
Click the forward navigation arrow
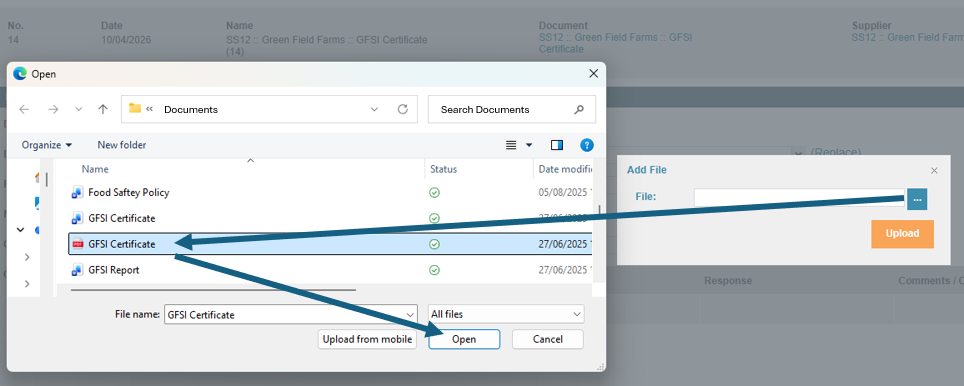click(53, 109)
